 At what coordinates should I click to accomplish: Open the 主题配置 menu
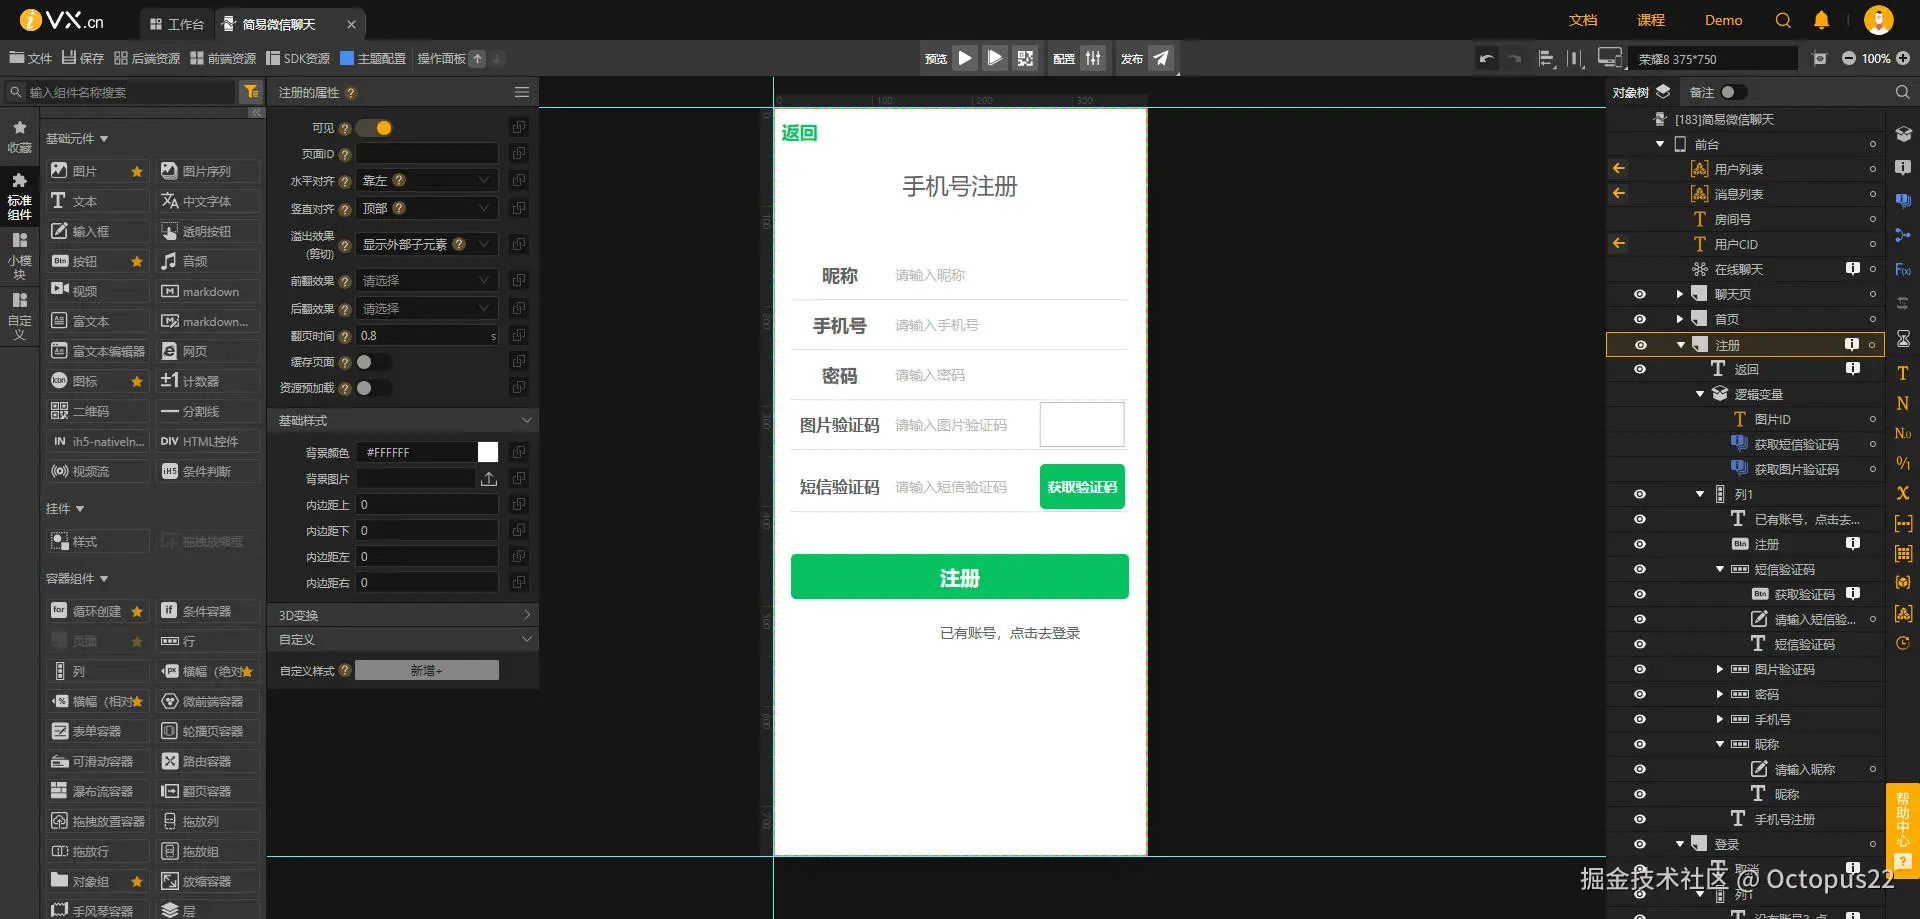point(373,58)
